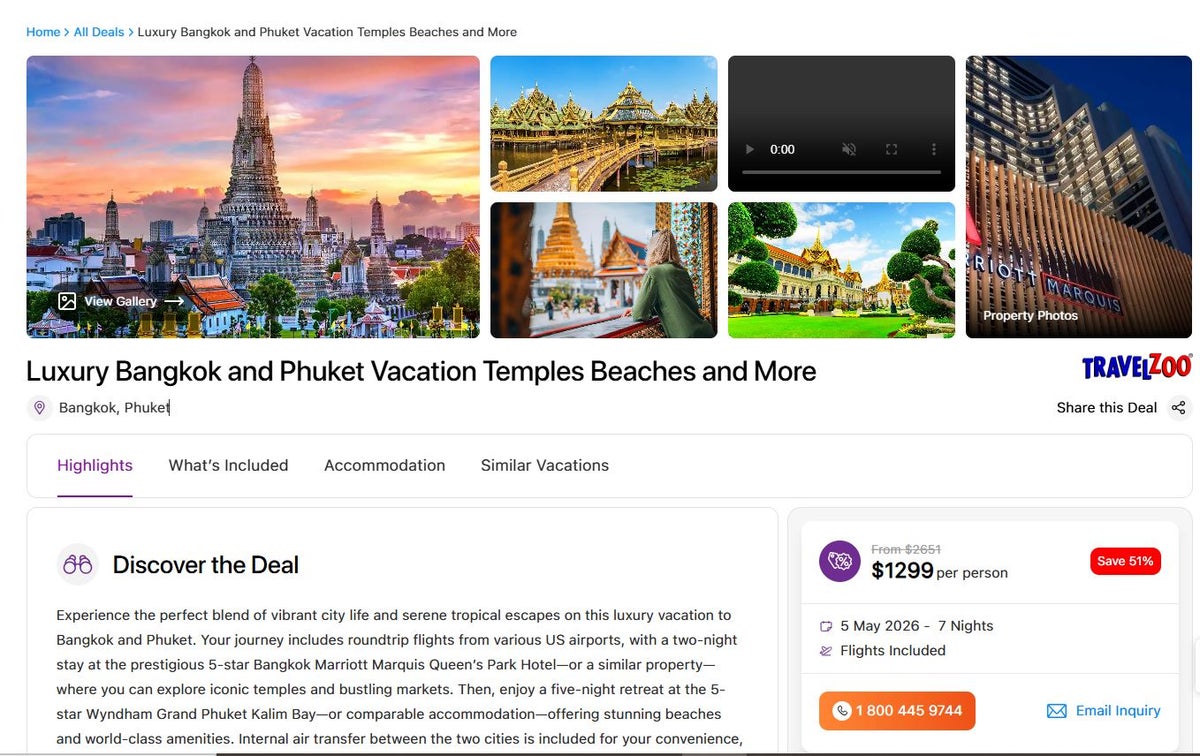1200x756 pixels.
Task: Click the phone icon on the orange call button
Action: click(842, 711)
